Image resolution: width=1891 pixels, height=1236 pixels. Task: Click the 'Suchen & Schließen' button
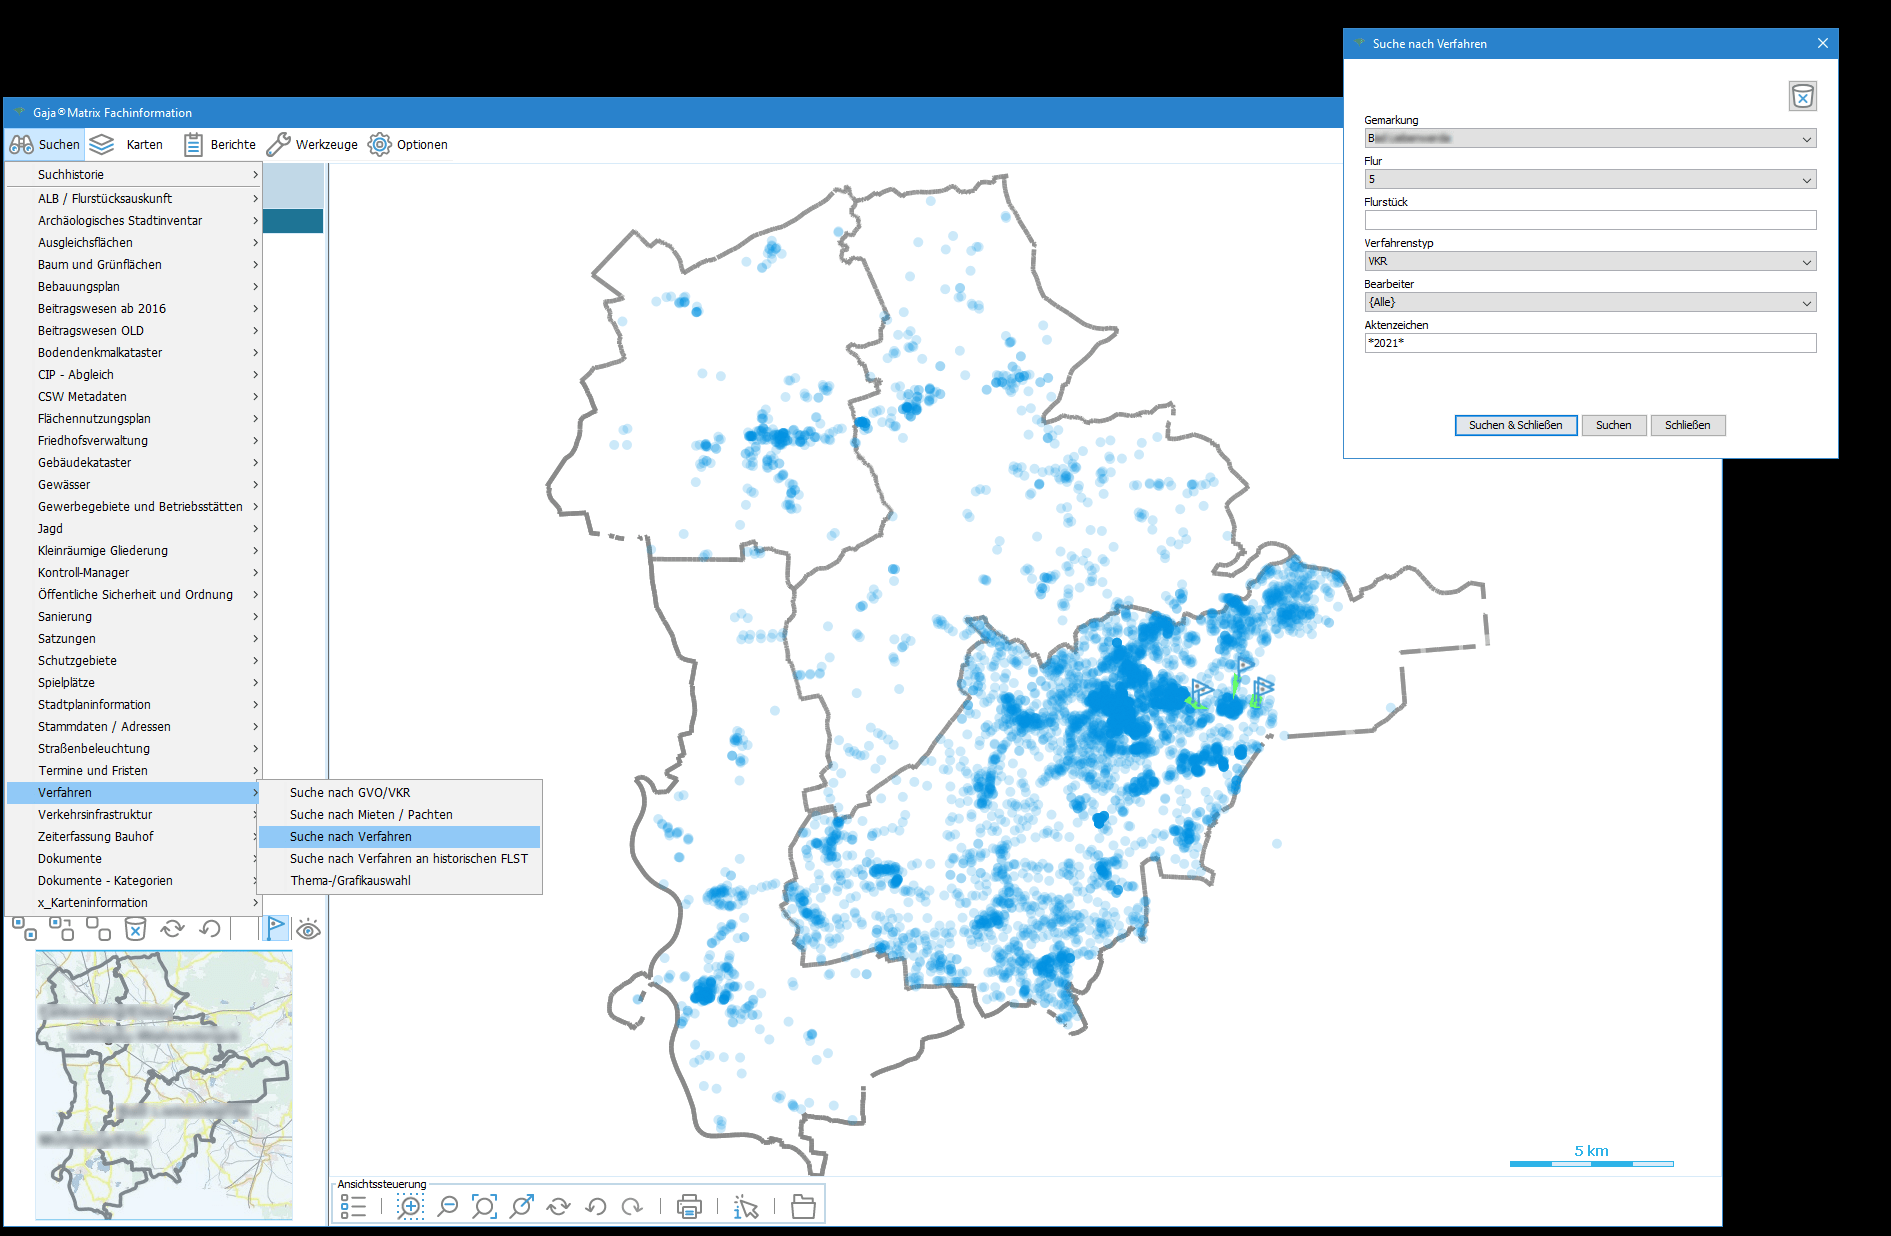[1515, 425]
